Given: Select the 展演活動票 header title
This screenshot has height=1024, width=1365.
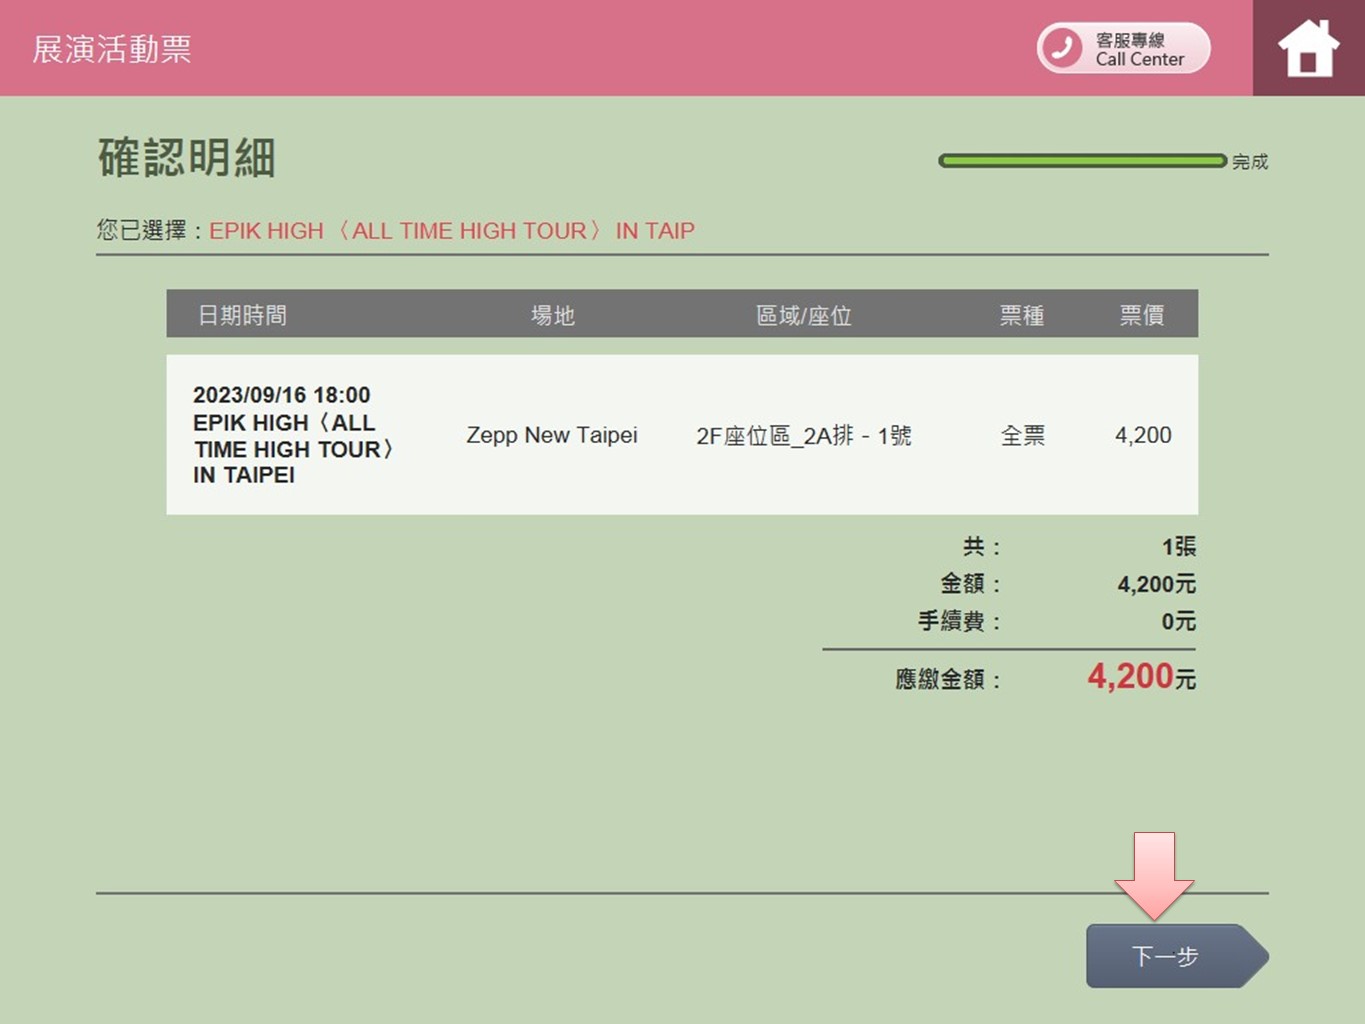Looking at the screenshot, I should point(112,49).
